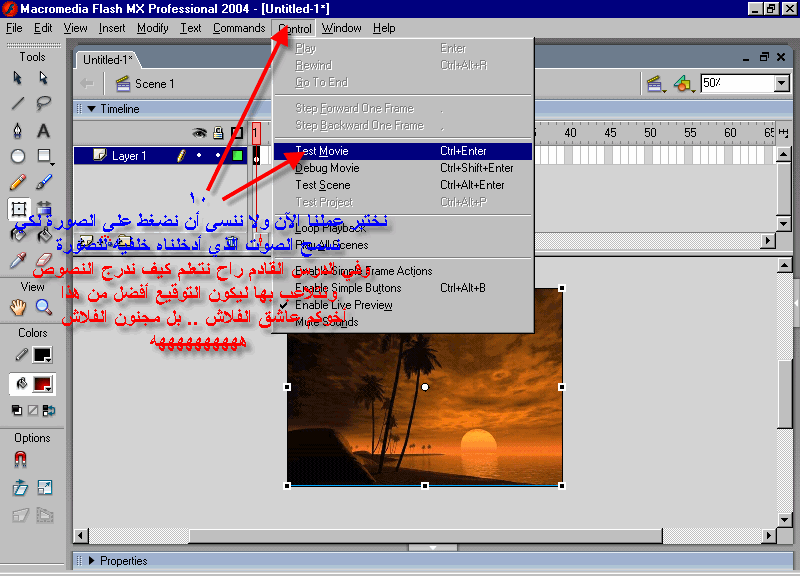This screenshot has height=576, width=800.
Task: Select the Line tool
Action: [18, 104]
